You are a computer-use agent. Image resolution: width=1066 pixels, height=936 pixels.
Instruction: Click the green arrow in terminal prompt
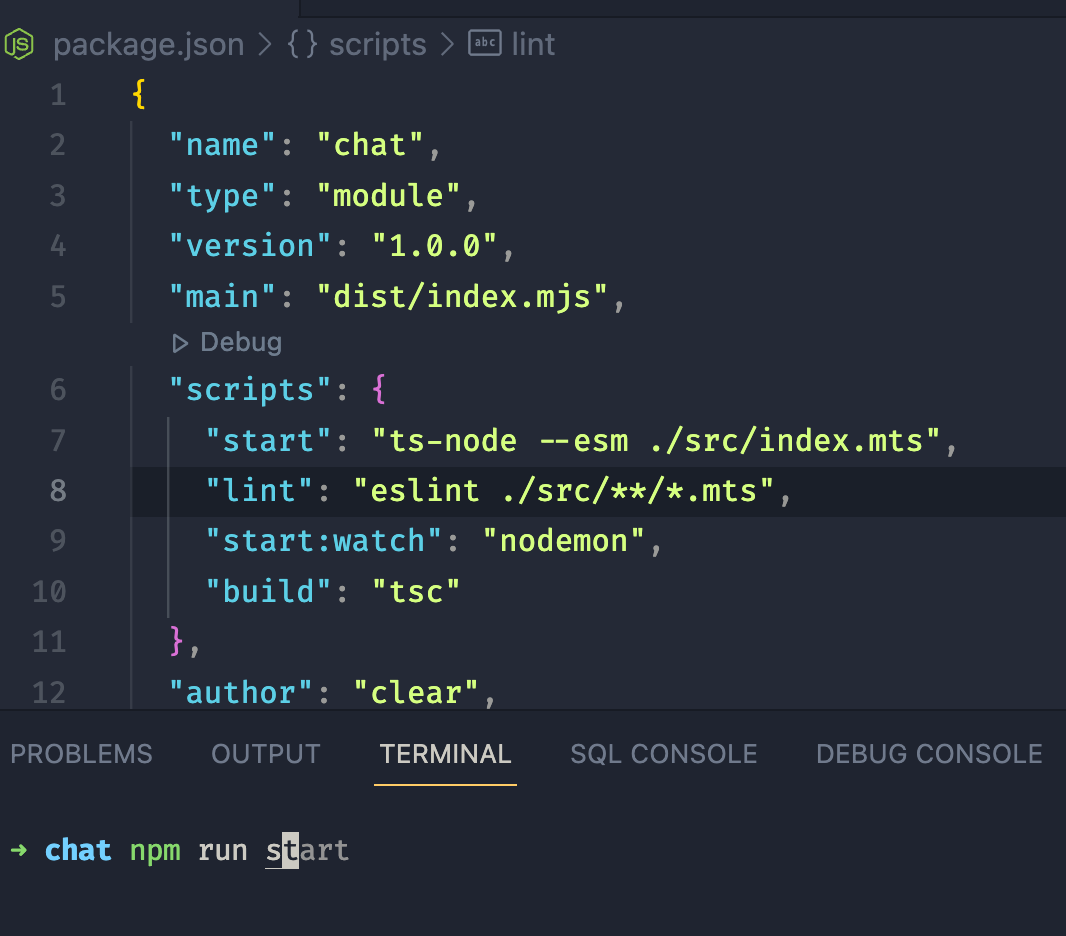pyautogui.click(x=19, y=850)
